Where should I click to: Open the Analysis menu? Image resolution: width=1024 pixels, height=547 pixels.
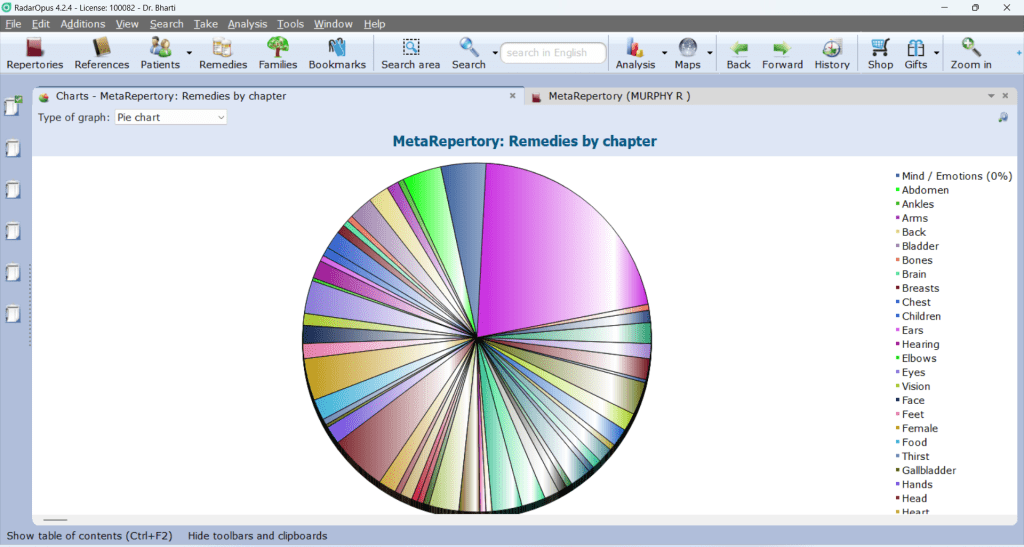(x=247, y=24)
